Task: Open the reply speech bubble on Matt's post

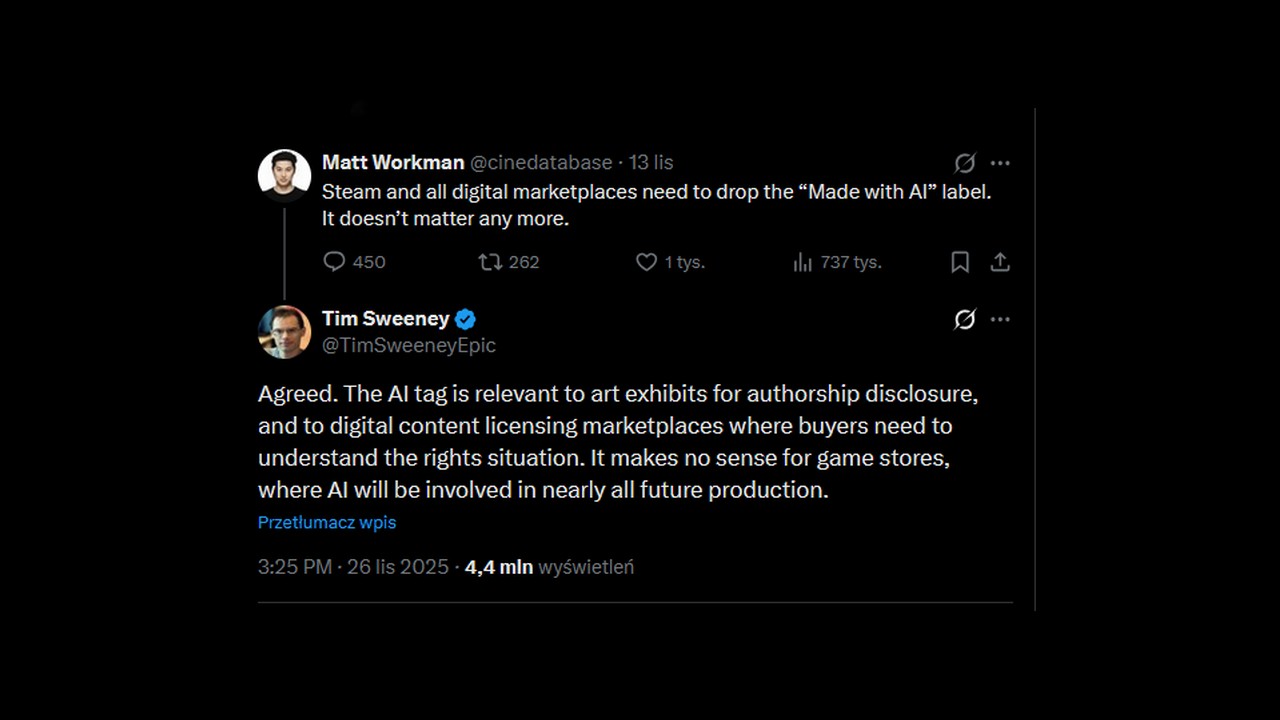Action: 334,261
